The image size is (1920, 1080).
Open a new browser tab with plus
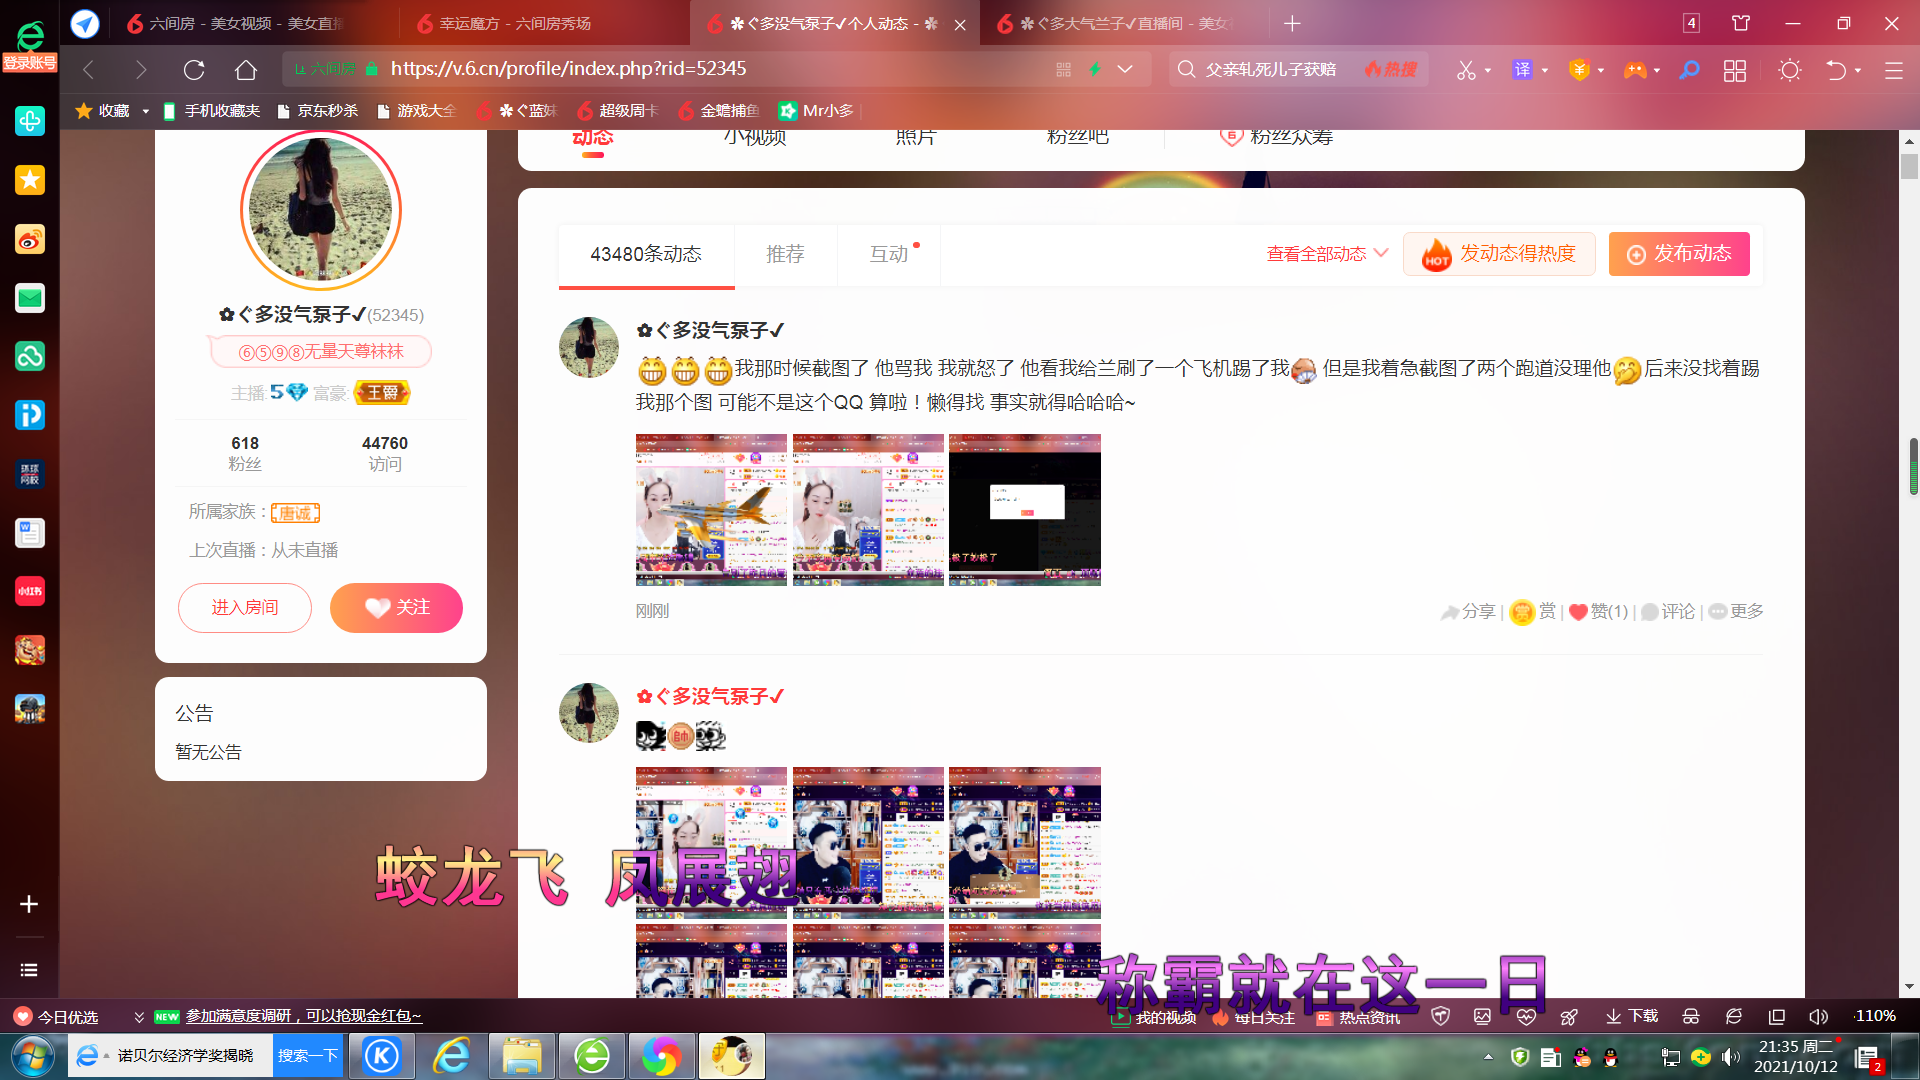(x=1292, y=23)
